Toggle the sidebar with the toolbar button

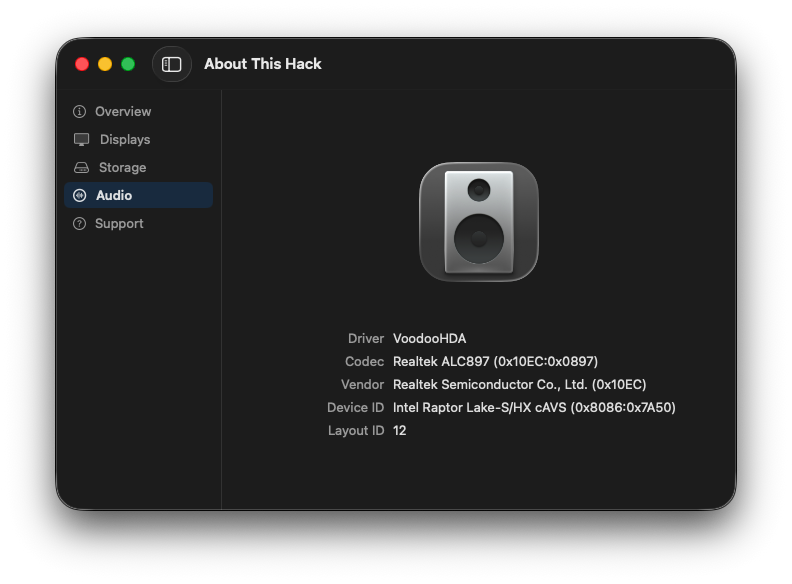coord(172,64)
